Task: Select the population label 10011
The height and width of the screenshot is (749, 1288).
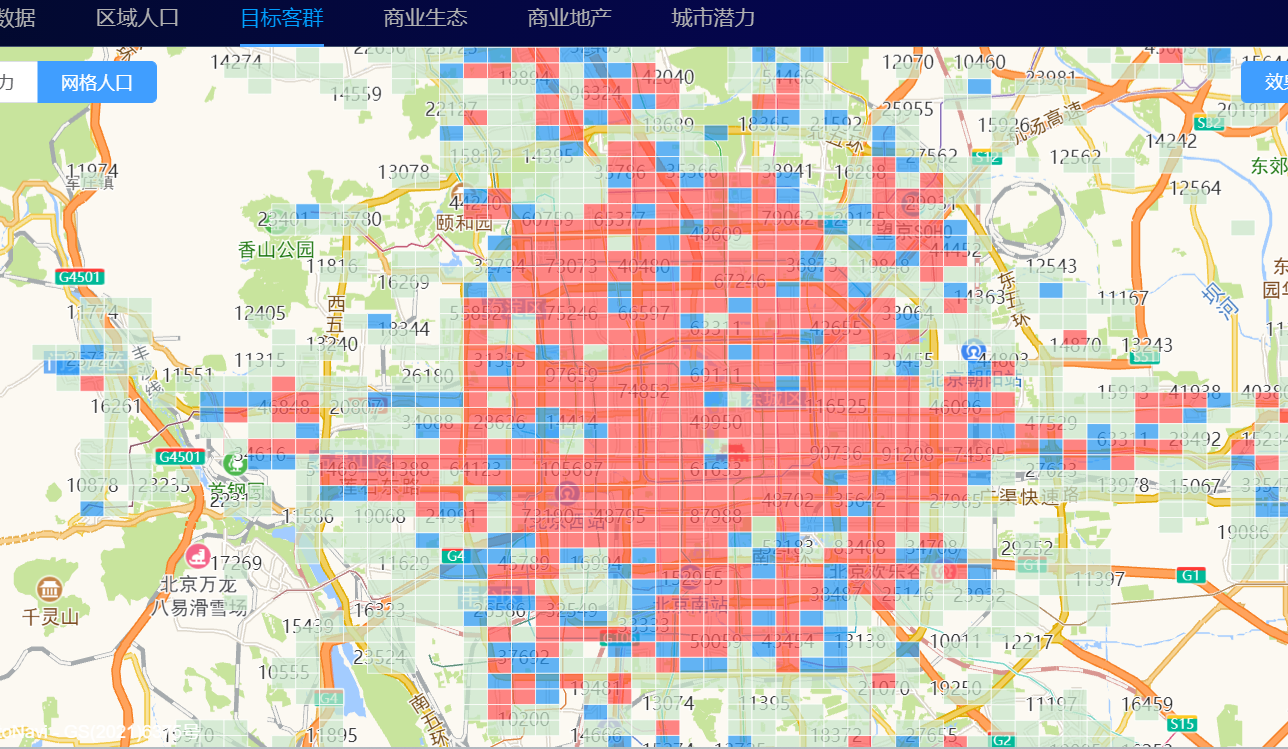Action: tap(956, 640)
